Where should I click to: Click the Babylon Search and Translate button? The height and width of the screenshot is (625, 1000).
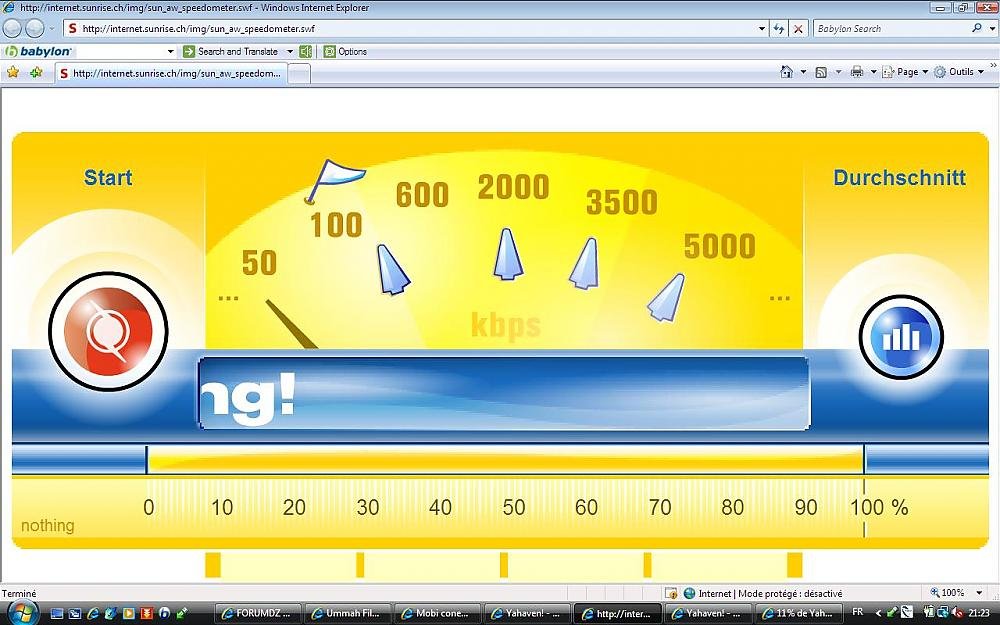(231, 51)
